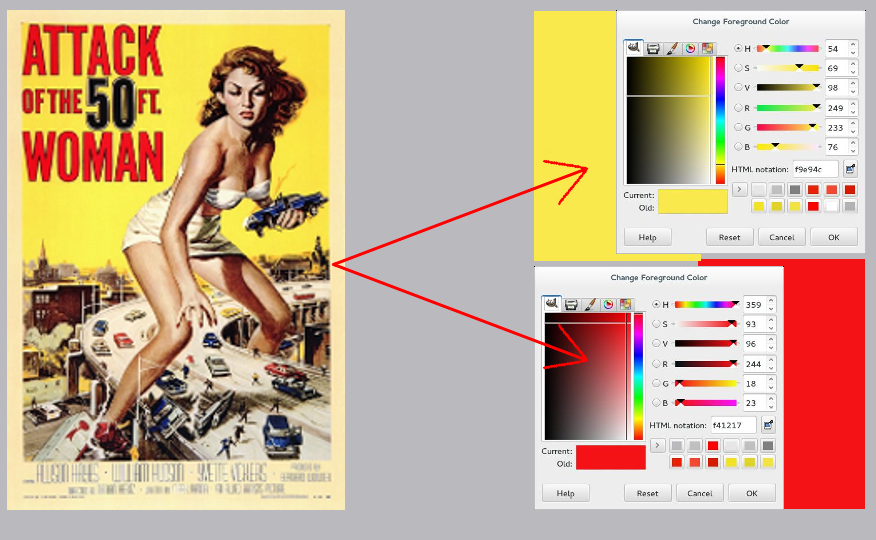Use the color picker eyedropper next to f41217
The width and height of the screenshot is (876, 540).
[x=768, y=425]
